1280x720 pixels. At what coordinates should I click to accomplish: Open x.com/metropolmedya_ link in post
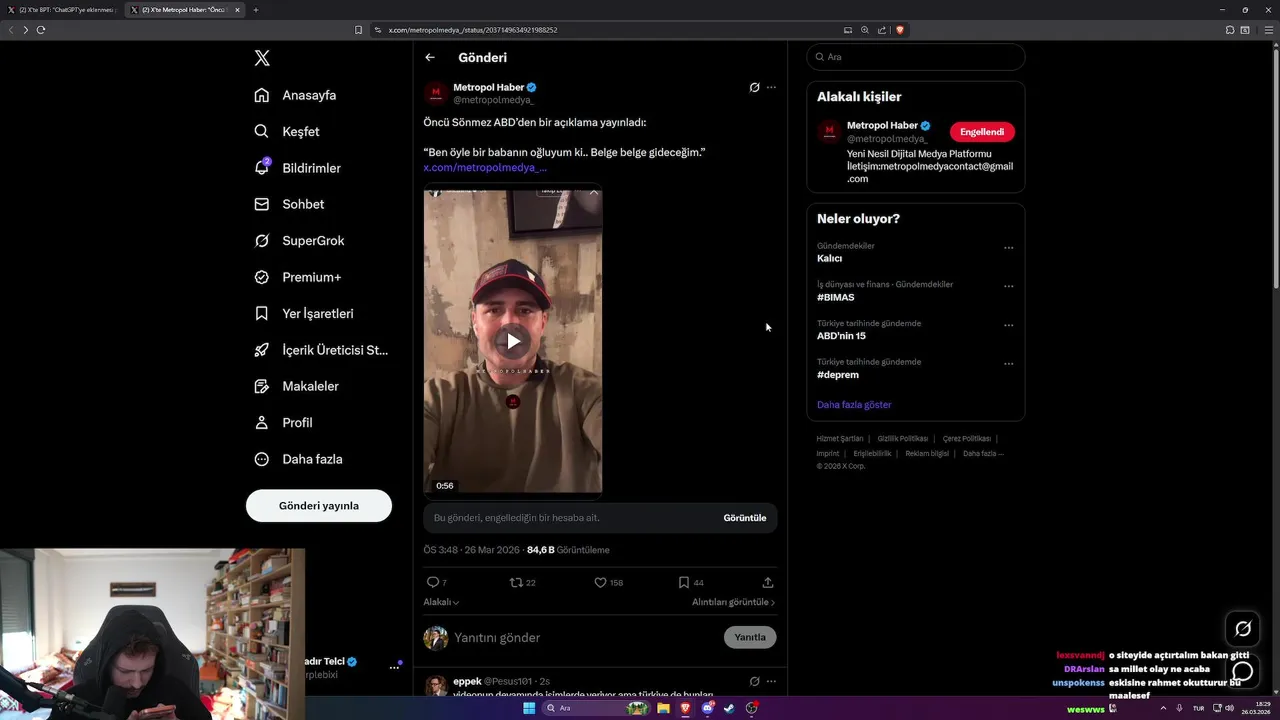pos(485,167)
